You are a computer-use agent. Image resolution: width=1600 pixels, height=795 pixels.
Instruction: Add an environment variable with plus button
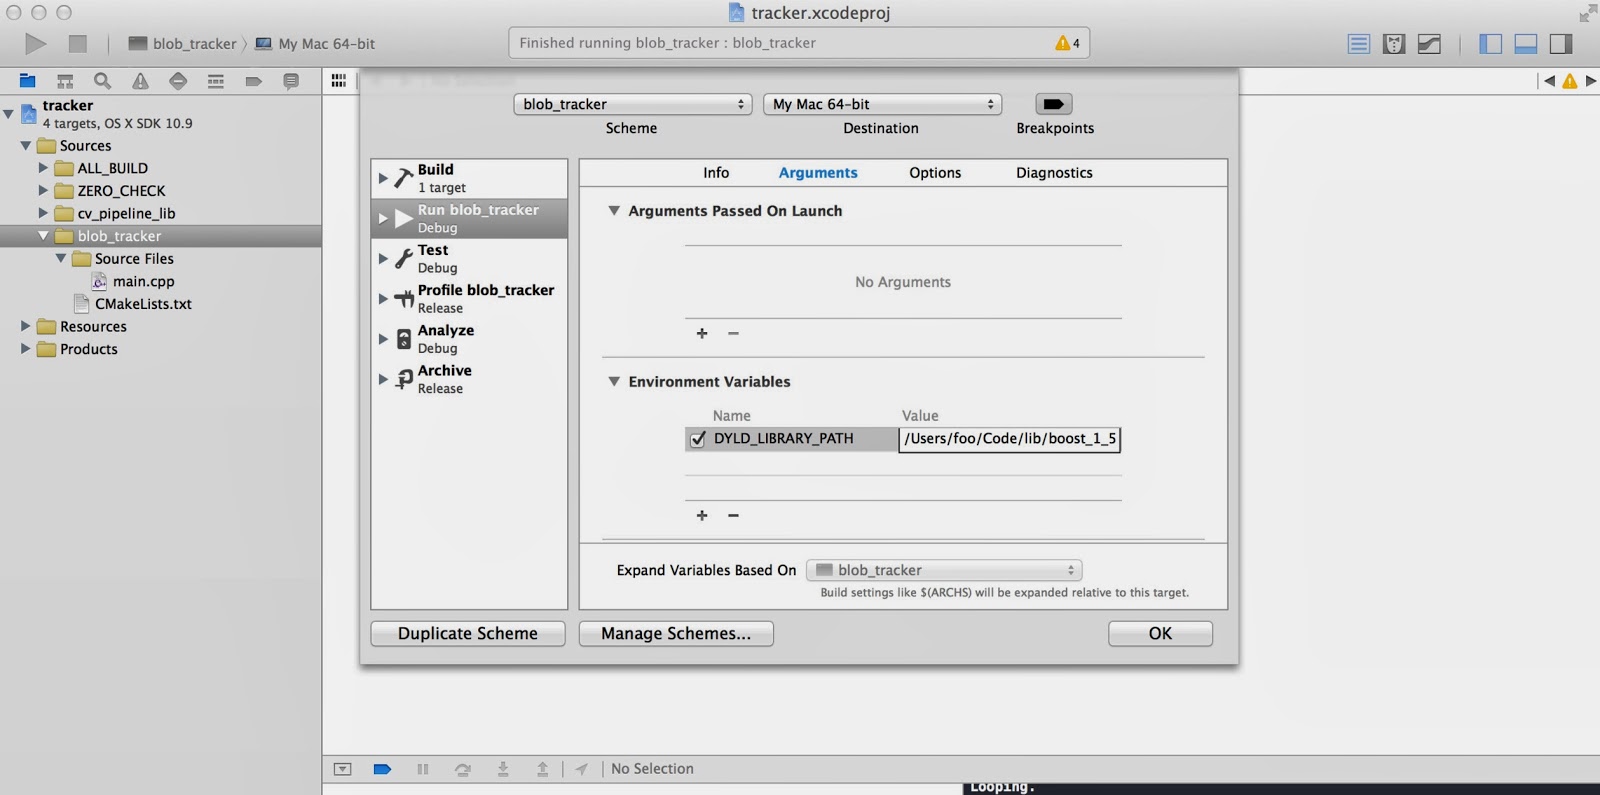point(702,515)
